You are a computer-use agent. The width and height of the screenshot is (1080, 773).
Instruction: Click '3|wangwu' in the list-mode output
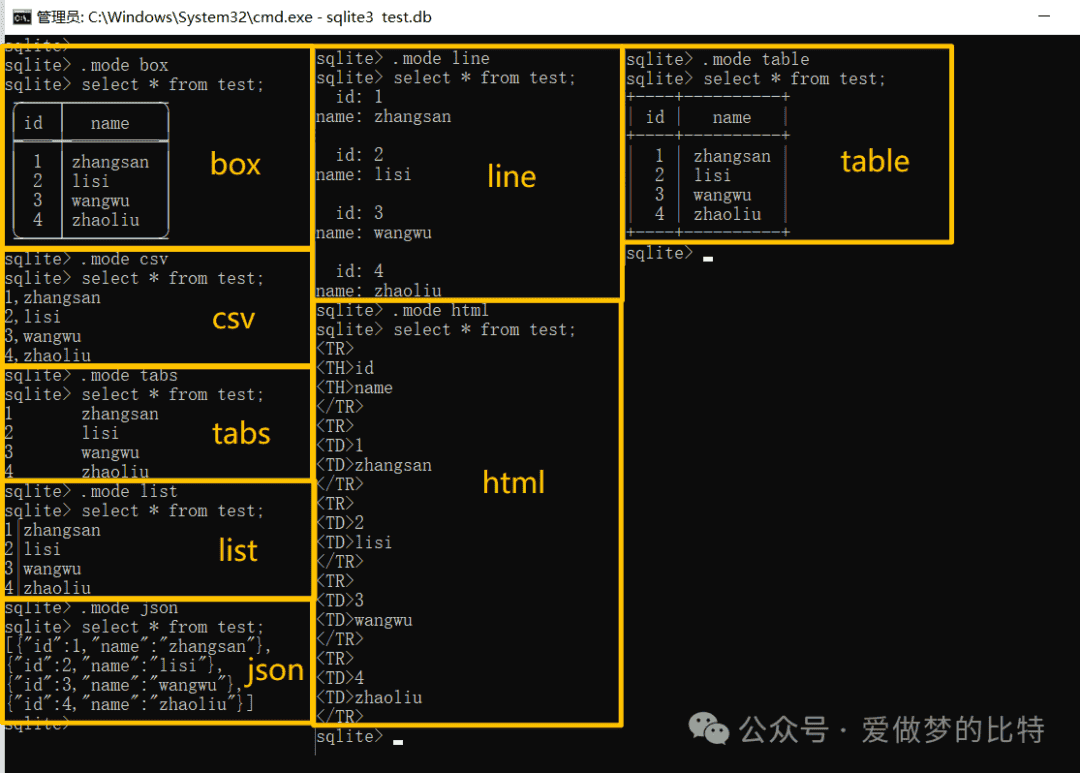point(43,569)
